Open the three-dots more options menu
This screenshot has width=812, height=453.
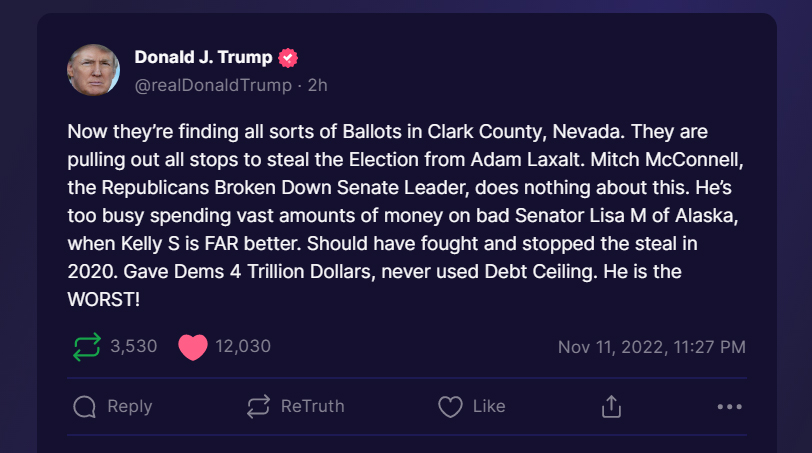730,406
